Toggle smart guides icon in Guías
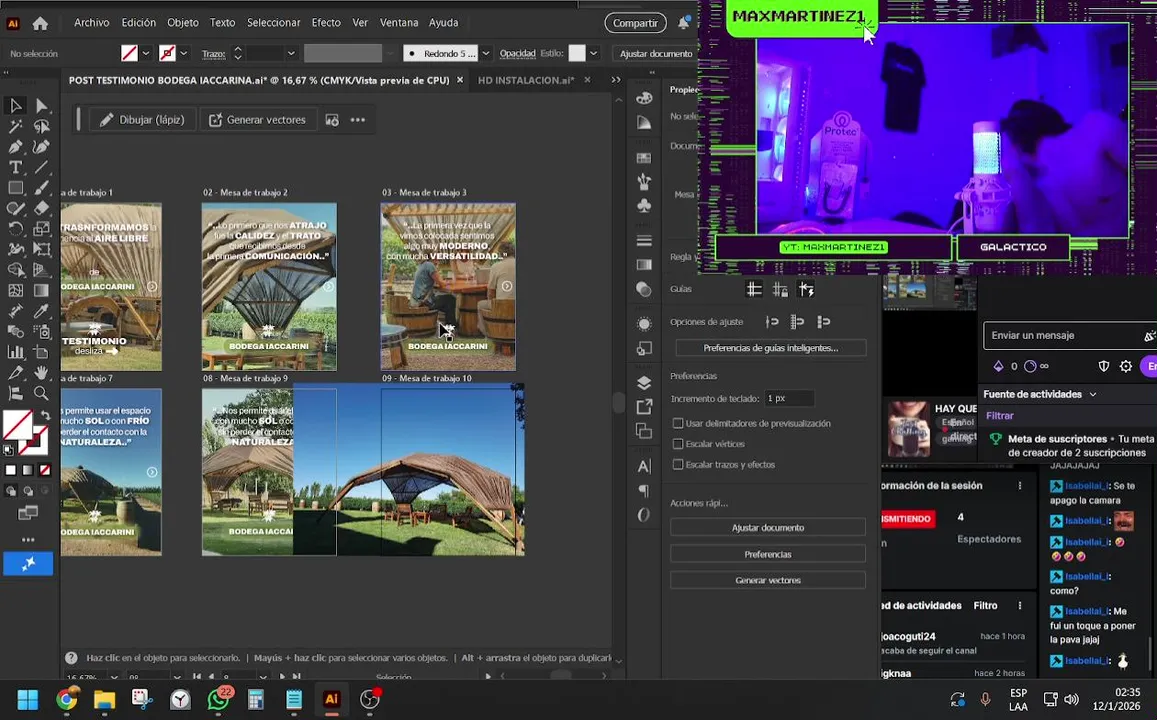The image size is (1157, 720). (x=807, y=289)
